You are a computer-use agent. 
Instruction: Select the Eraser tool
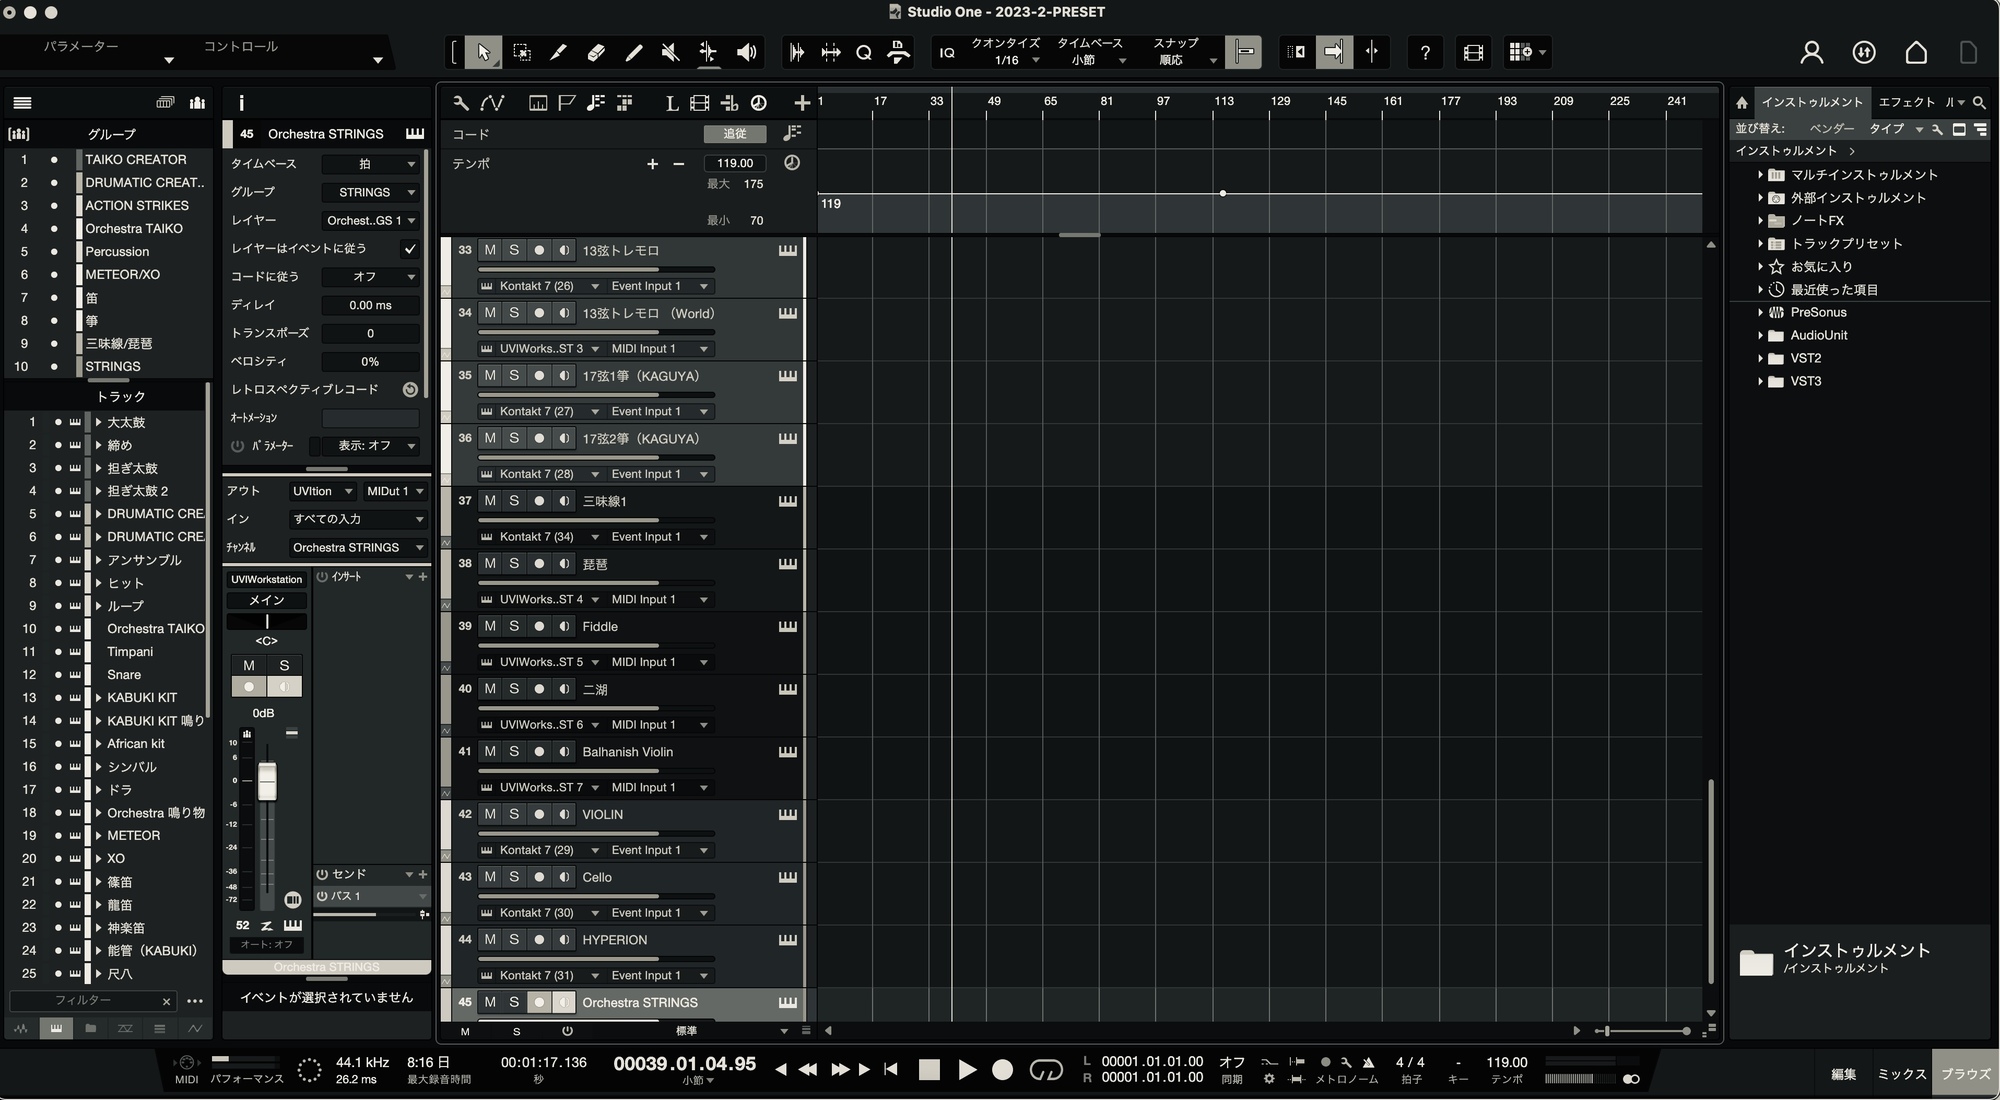click(x=596, y=53)
